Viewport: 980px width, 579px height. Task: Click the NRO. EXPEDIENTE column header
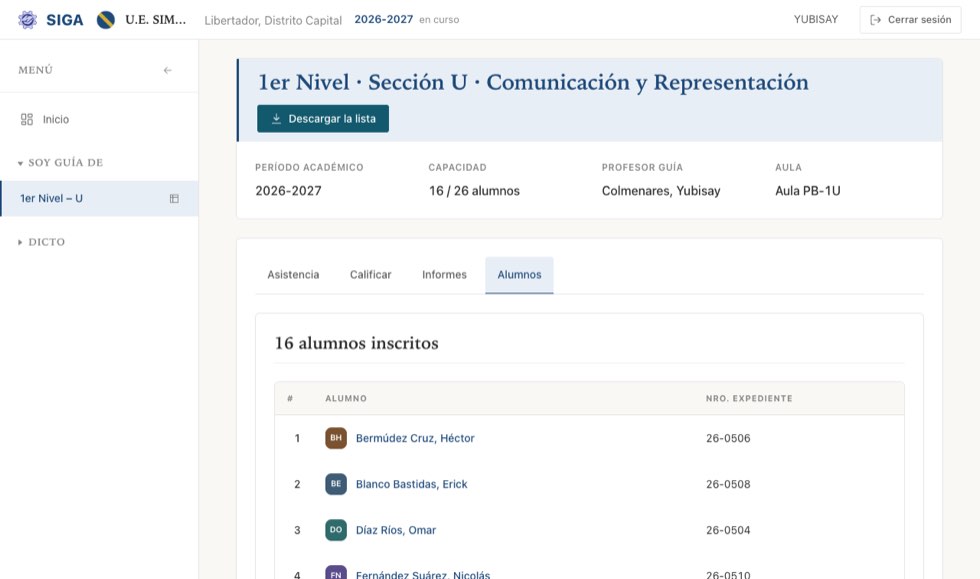(x=749, y=398)
